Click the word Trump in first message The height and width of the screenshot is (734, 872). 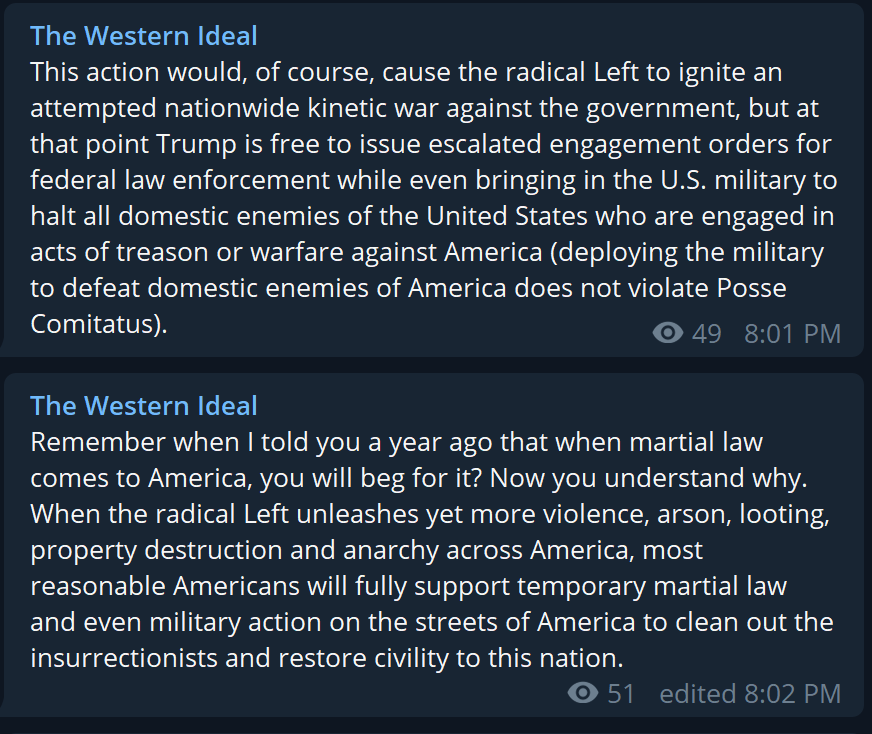[196, 145]
